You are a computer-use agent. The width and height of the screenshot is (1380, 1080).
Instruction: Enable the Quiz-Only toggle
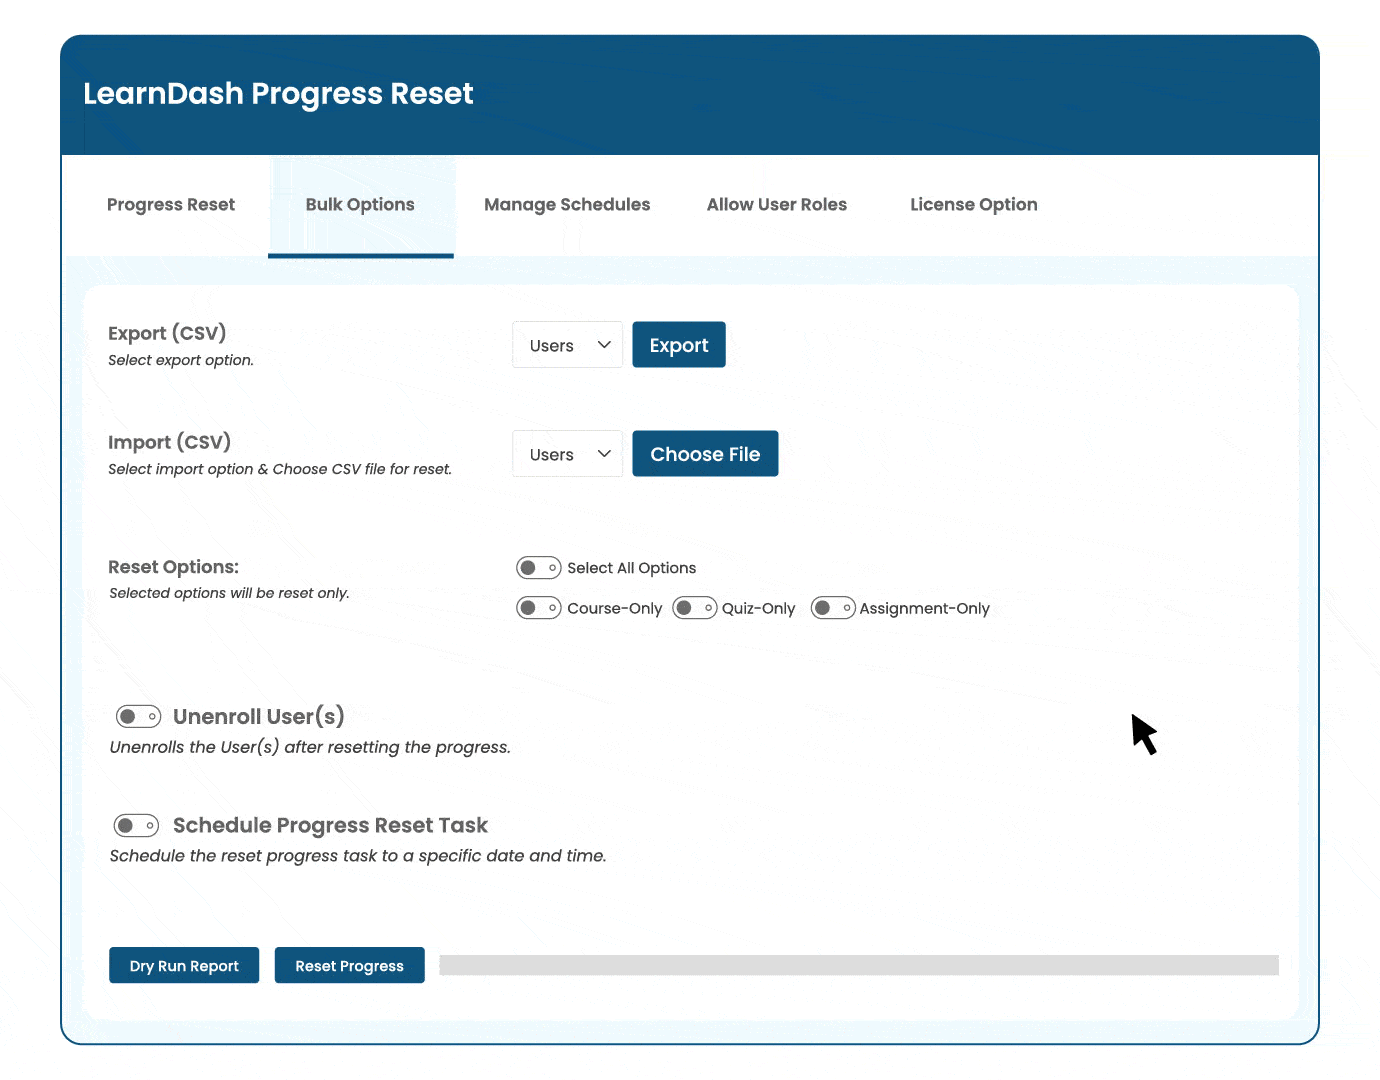(x=695, y=608)
